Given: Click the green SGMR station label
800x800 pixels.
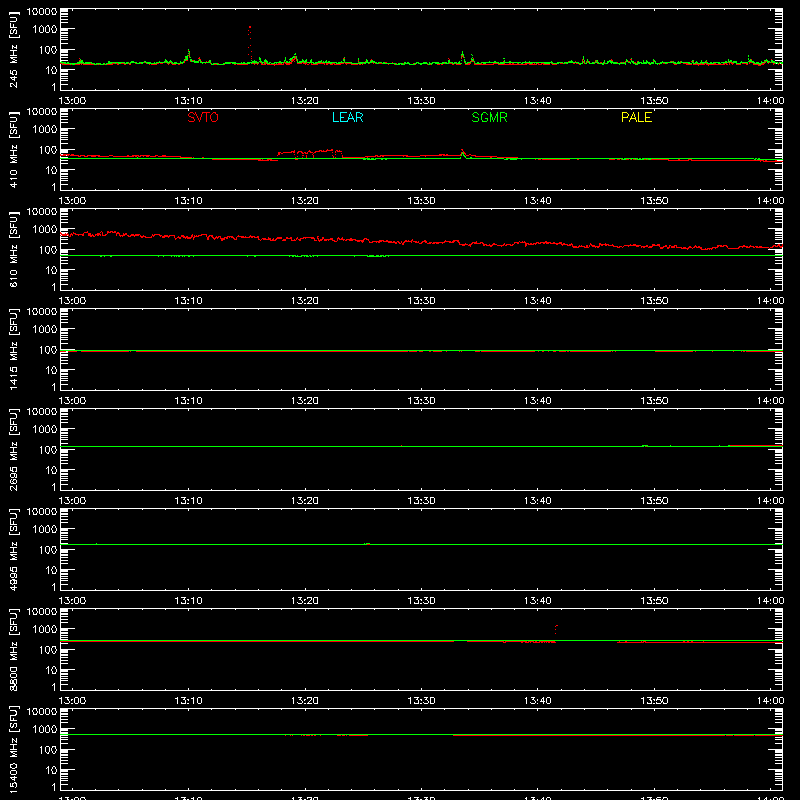Looking at the screenshot, I should [x=489, y=117].
